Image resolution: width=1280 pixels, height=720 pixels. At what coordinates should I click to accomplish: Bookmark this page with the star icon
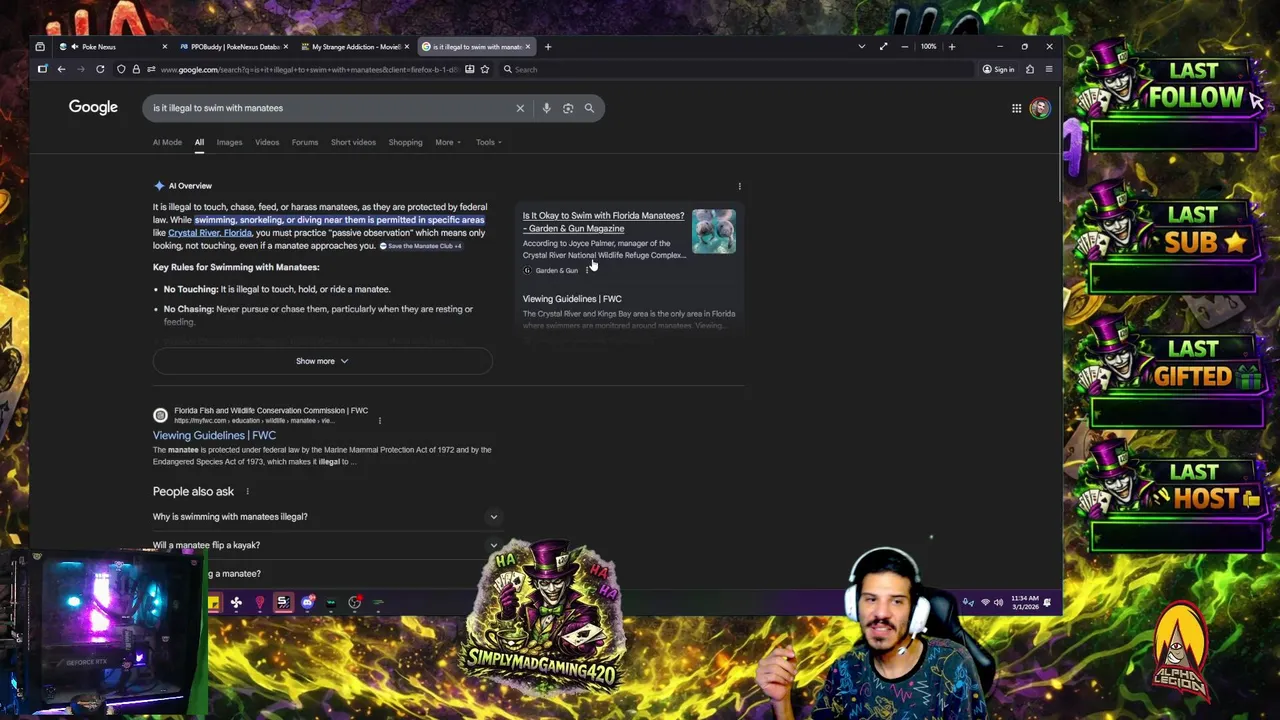pyautogui.click(x=485, y=69)
